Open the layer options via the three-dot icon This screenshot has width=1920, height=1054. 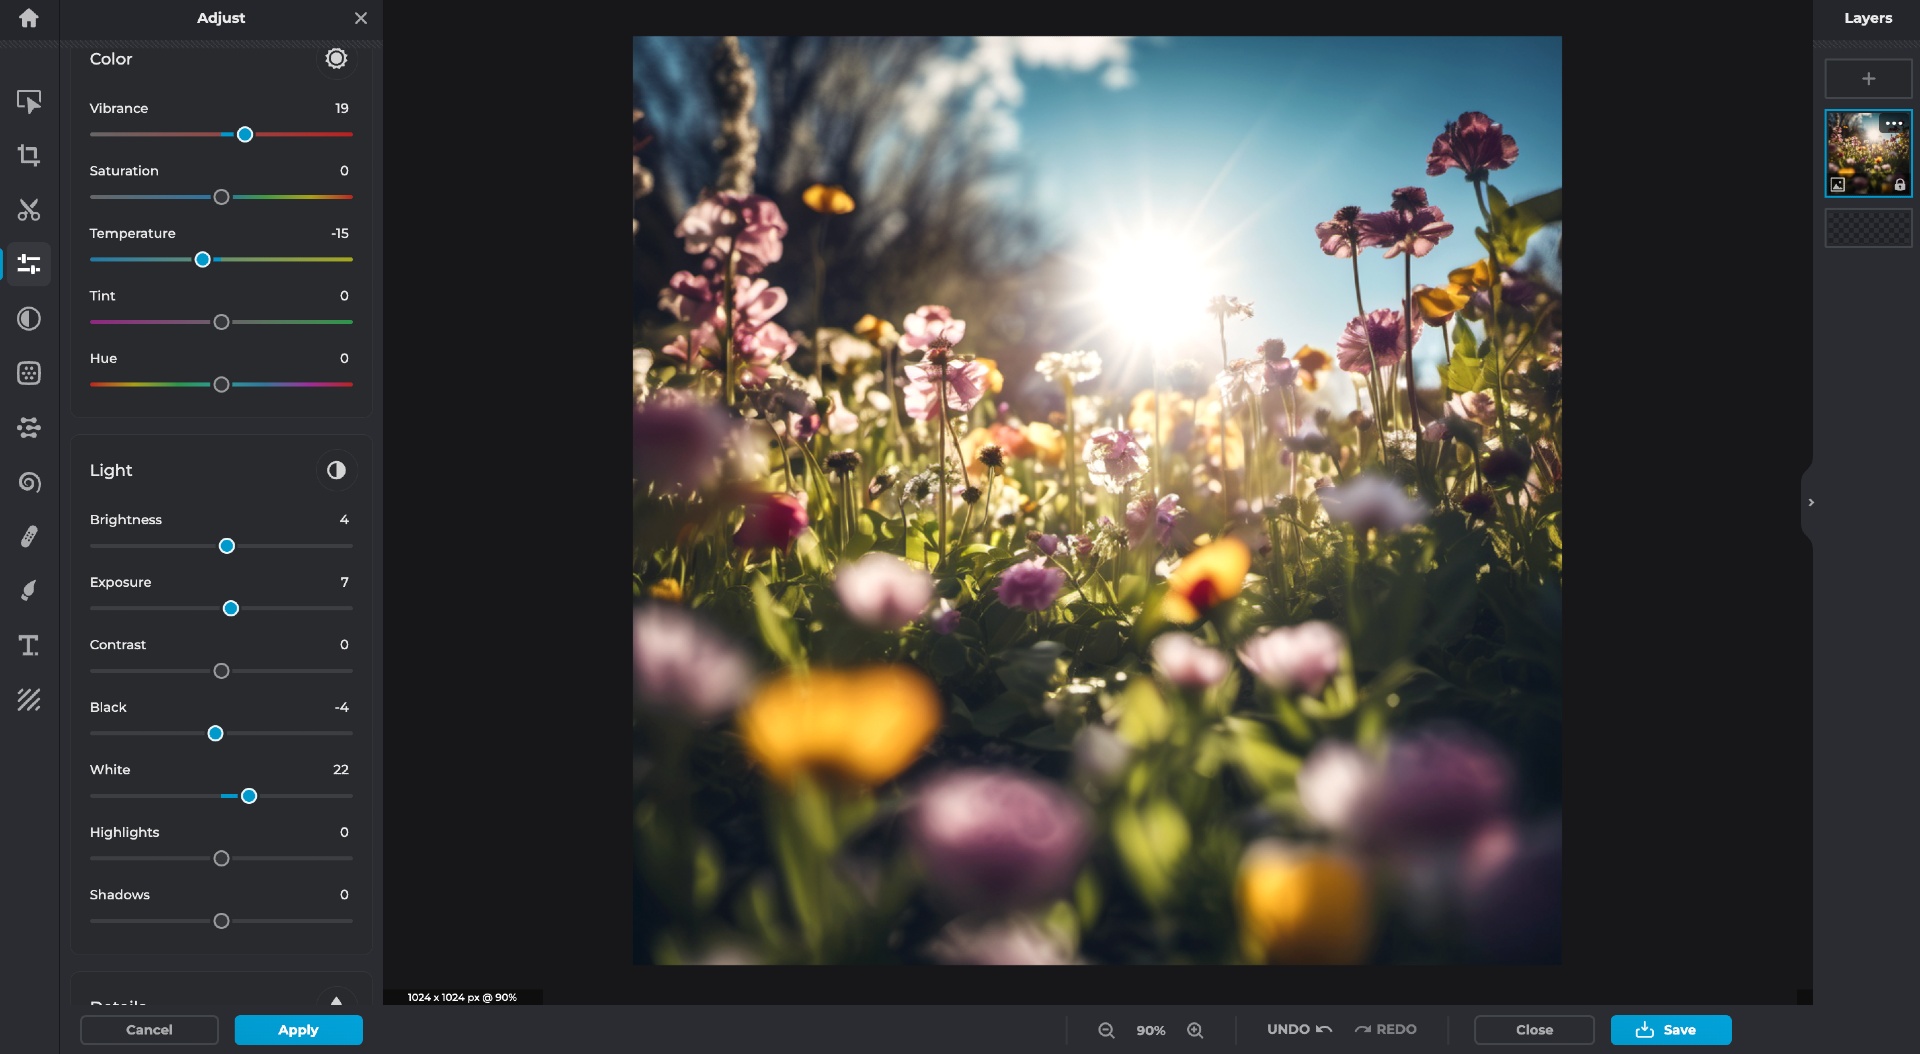click(x=1893, y=123)
